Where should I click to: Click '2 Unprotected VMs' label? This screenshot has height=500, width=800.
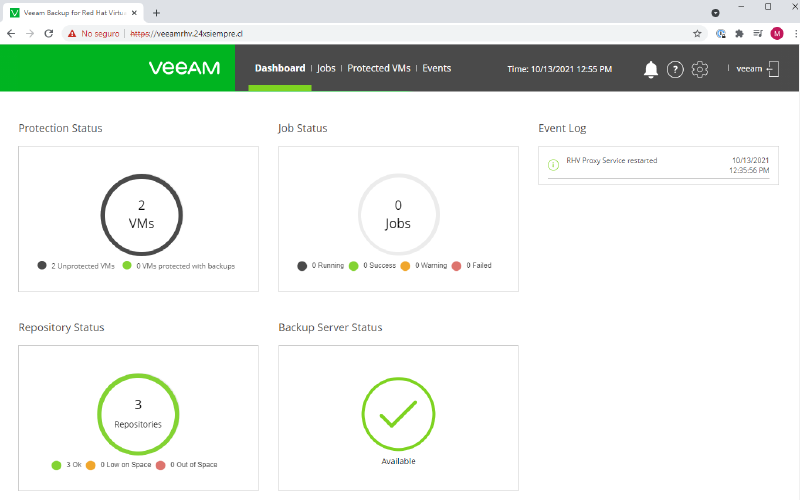(x=83, y=266)
